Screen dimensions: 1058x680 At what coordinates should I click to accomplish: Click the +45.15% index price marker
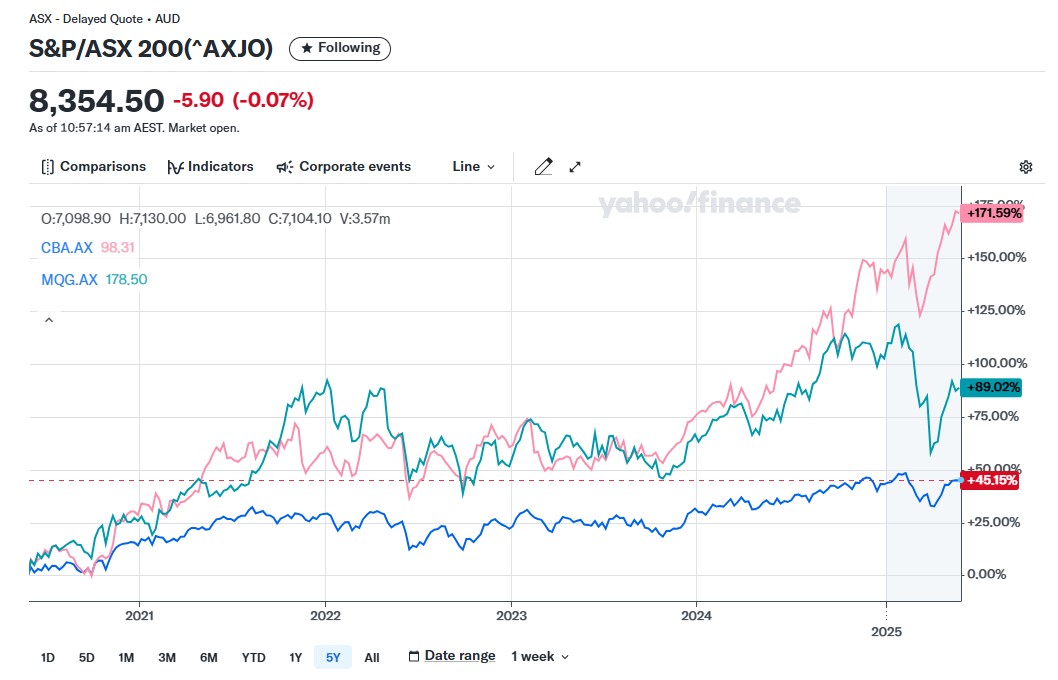(x=991, y=480)
